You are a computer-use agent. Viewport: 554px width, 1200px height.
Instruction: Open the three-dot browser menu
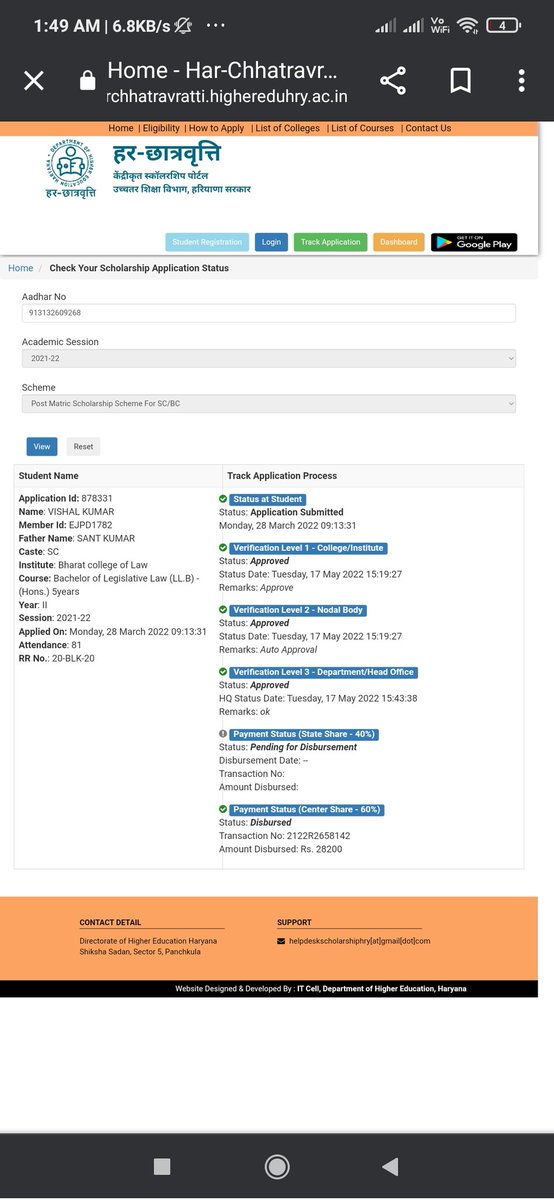pos(521,81)
